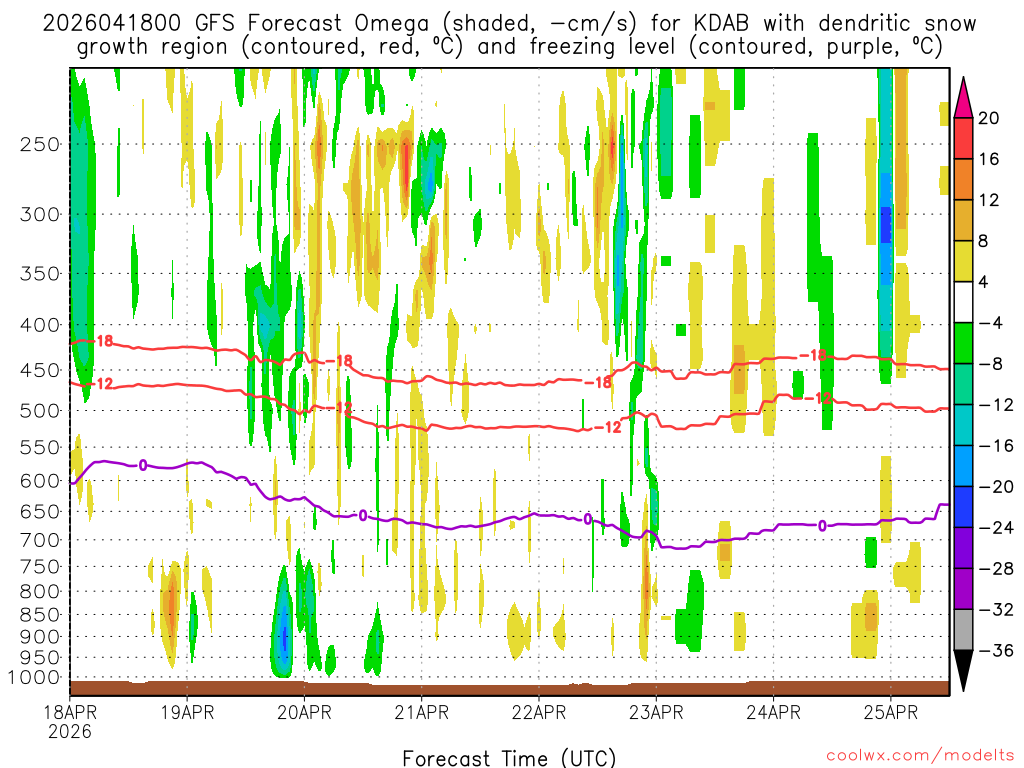1024x768 pixels.
Task: Click the black arrow below the colorbar
Action: (963, 671)
